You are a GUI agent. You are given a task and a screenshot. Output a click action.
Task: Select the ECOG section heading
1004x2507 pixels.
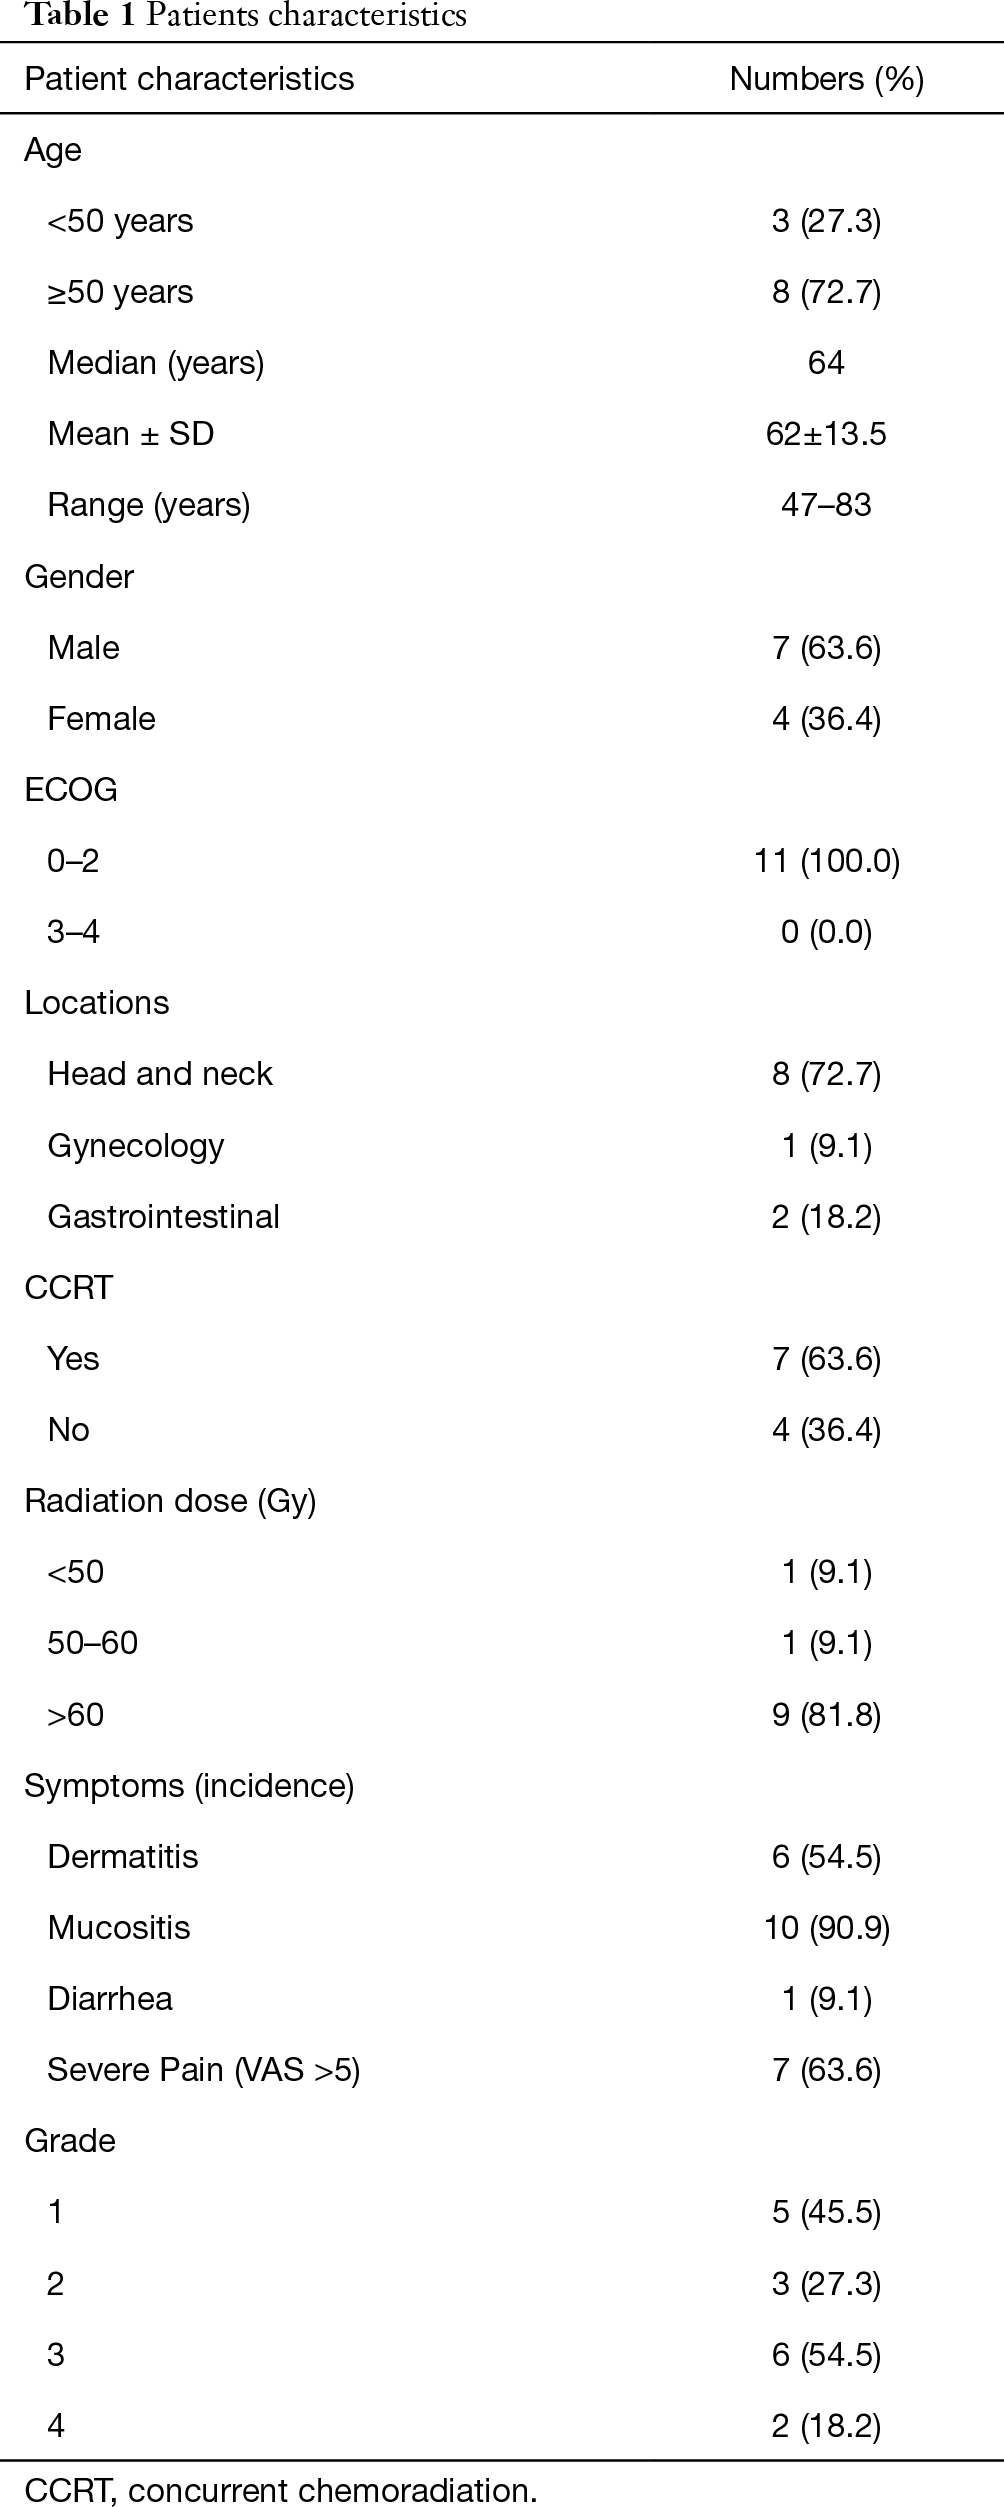click(71, 790)
